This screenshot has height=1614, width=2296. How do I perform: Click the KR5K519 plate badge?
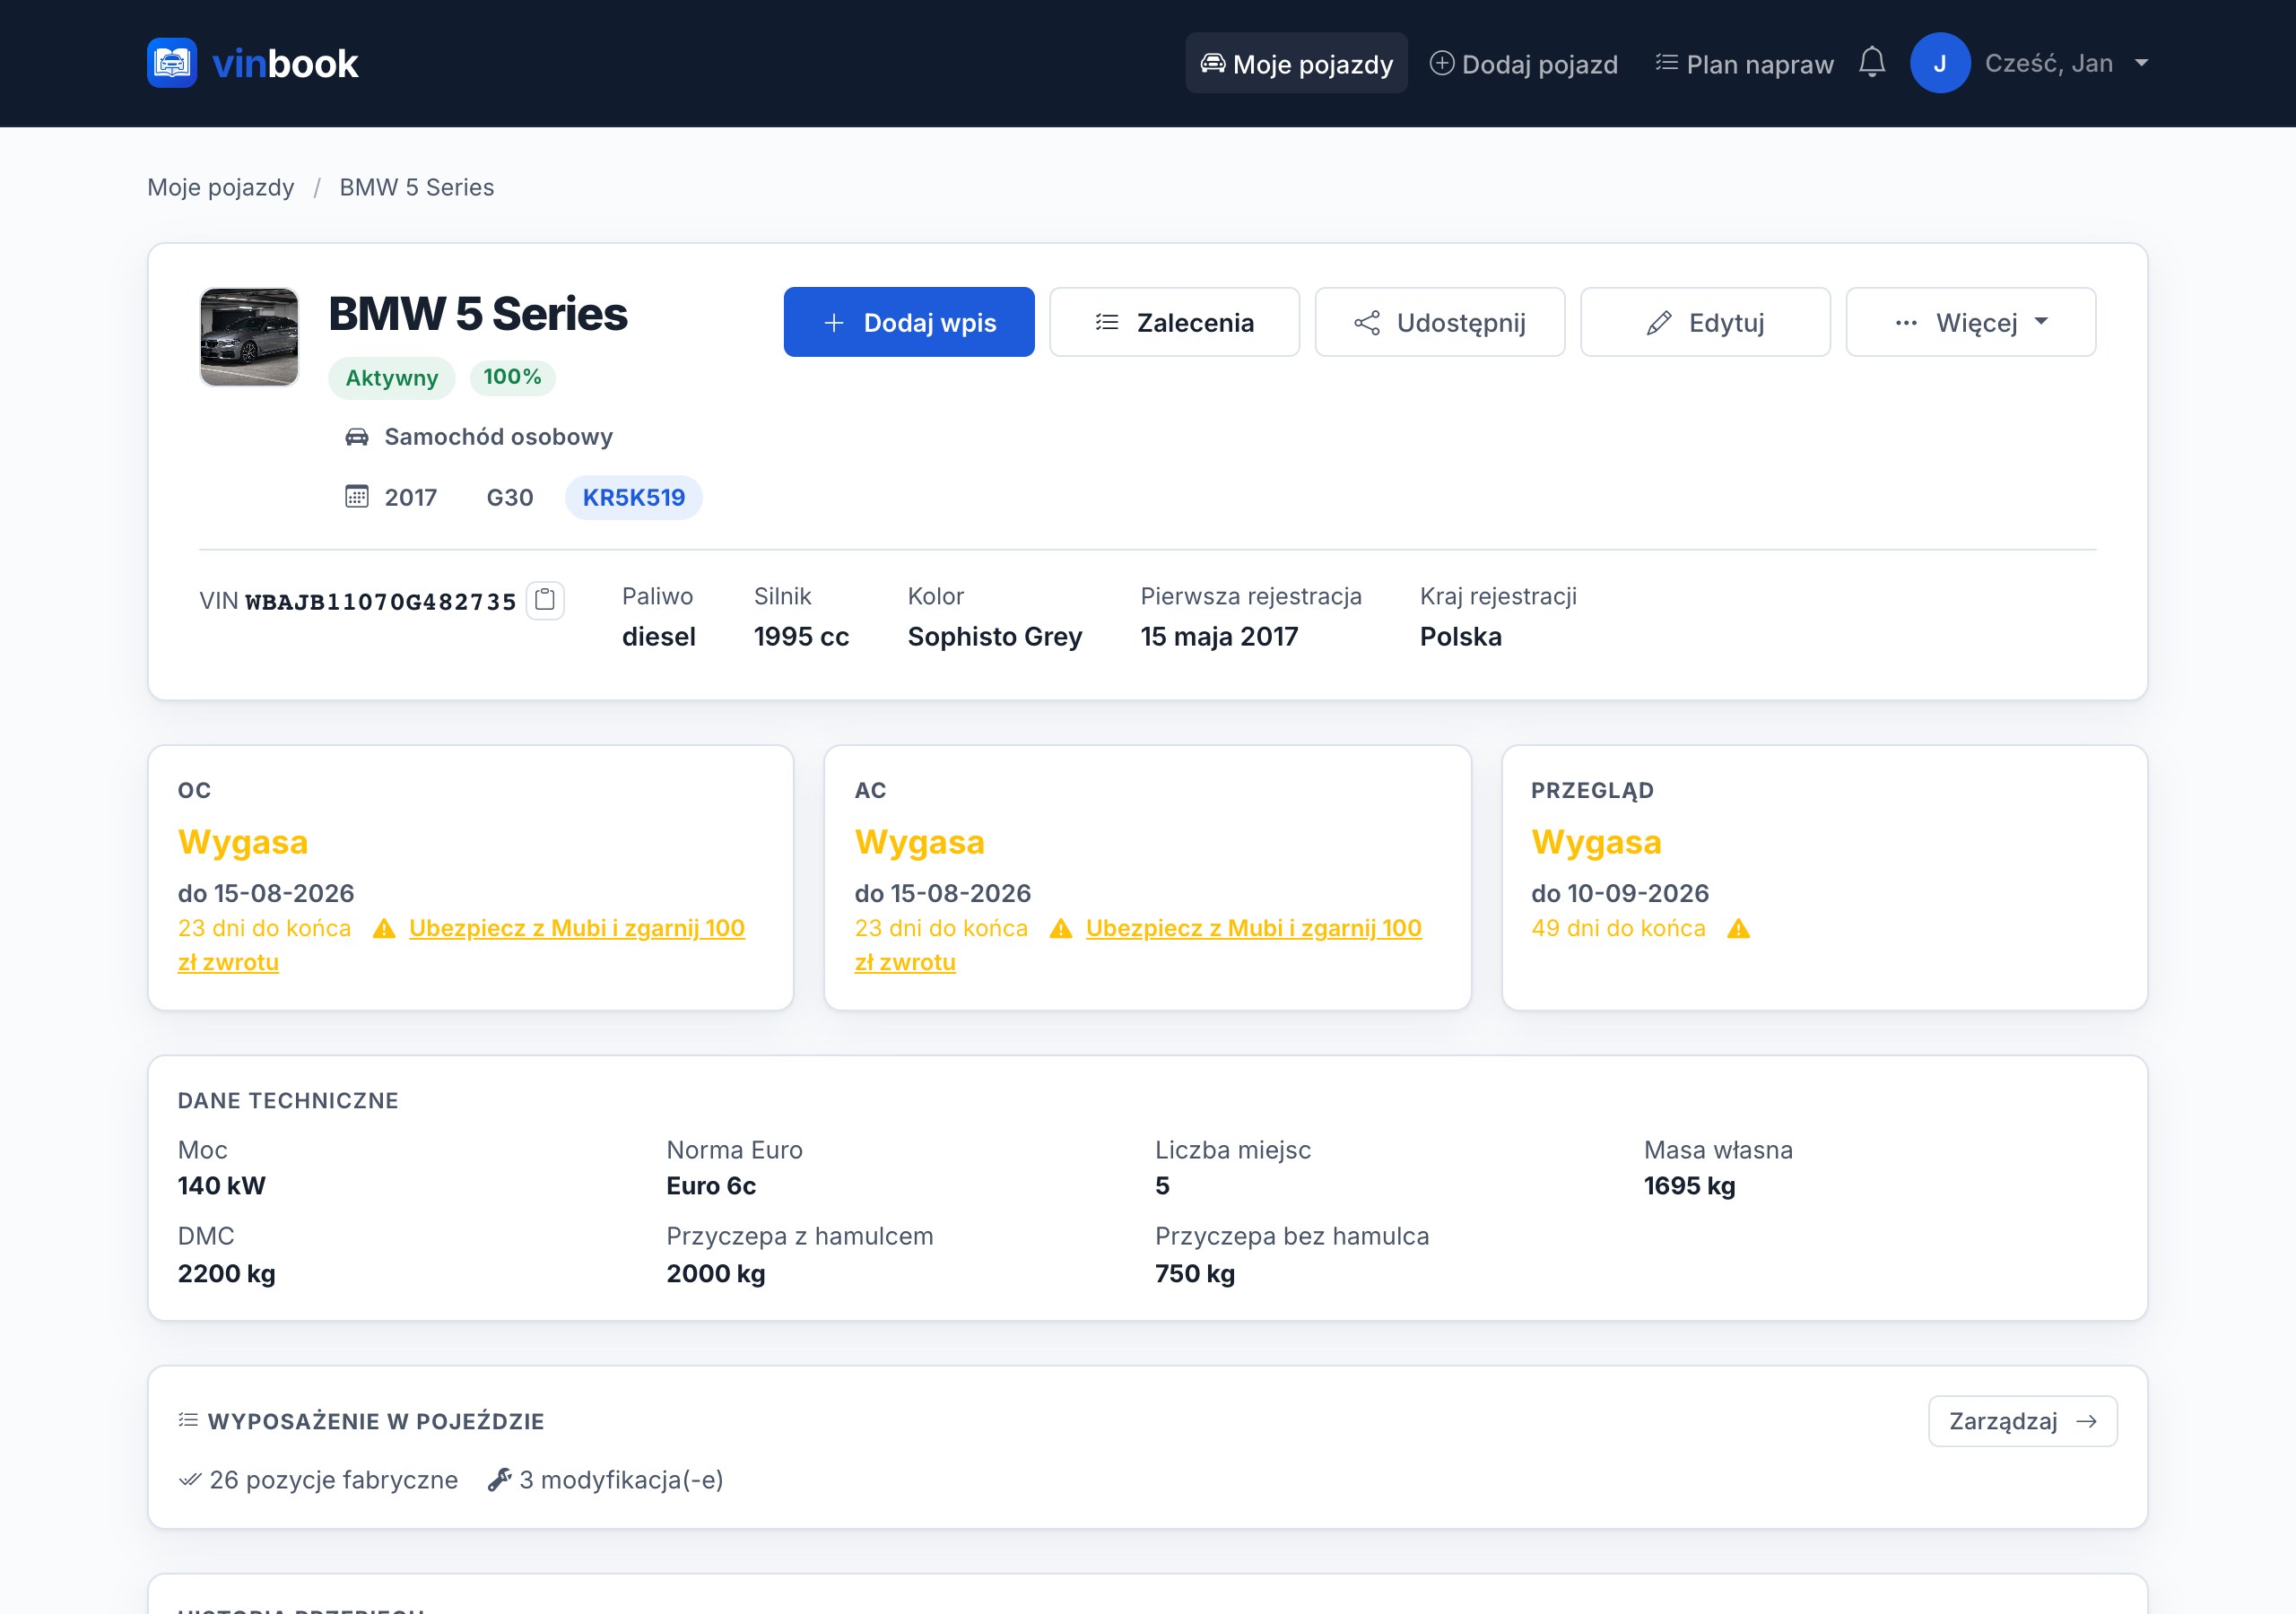[634, 497]
